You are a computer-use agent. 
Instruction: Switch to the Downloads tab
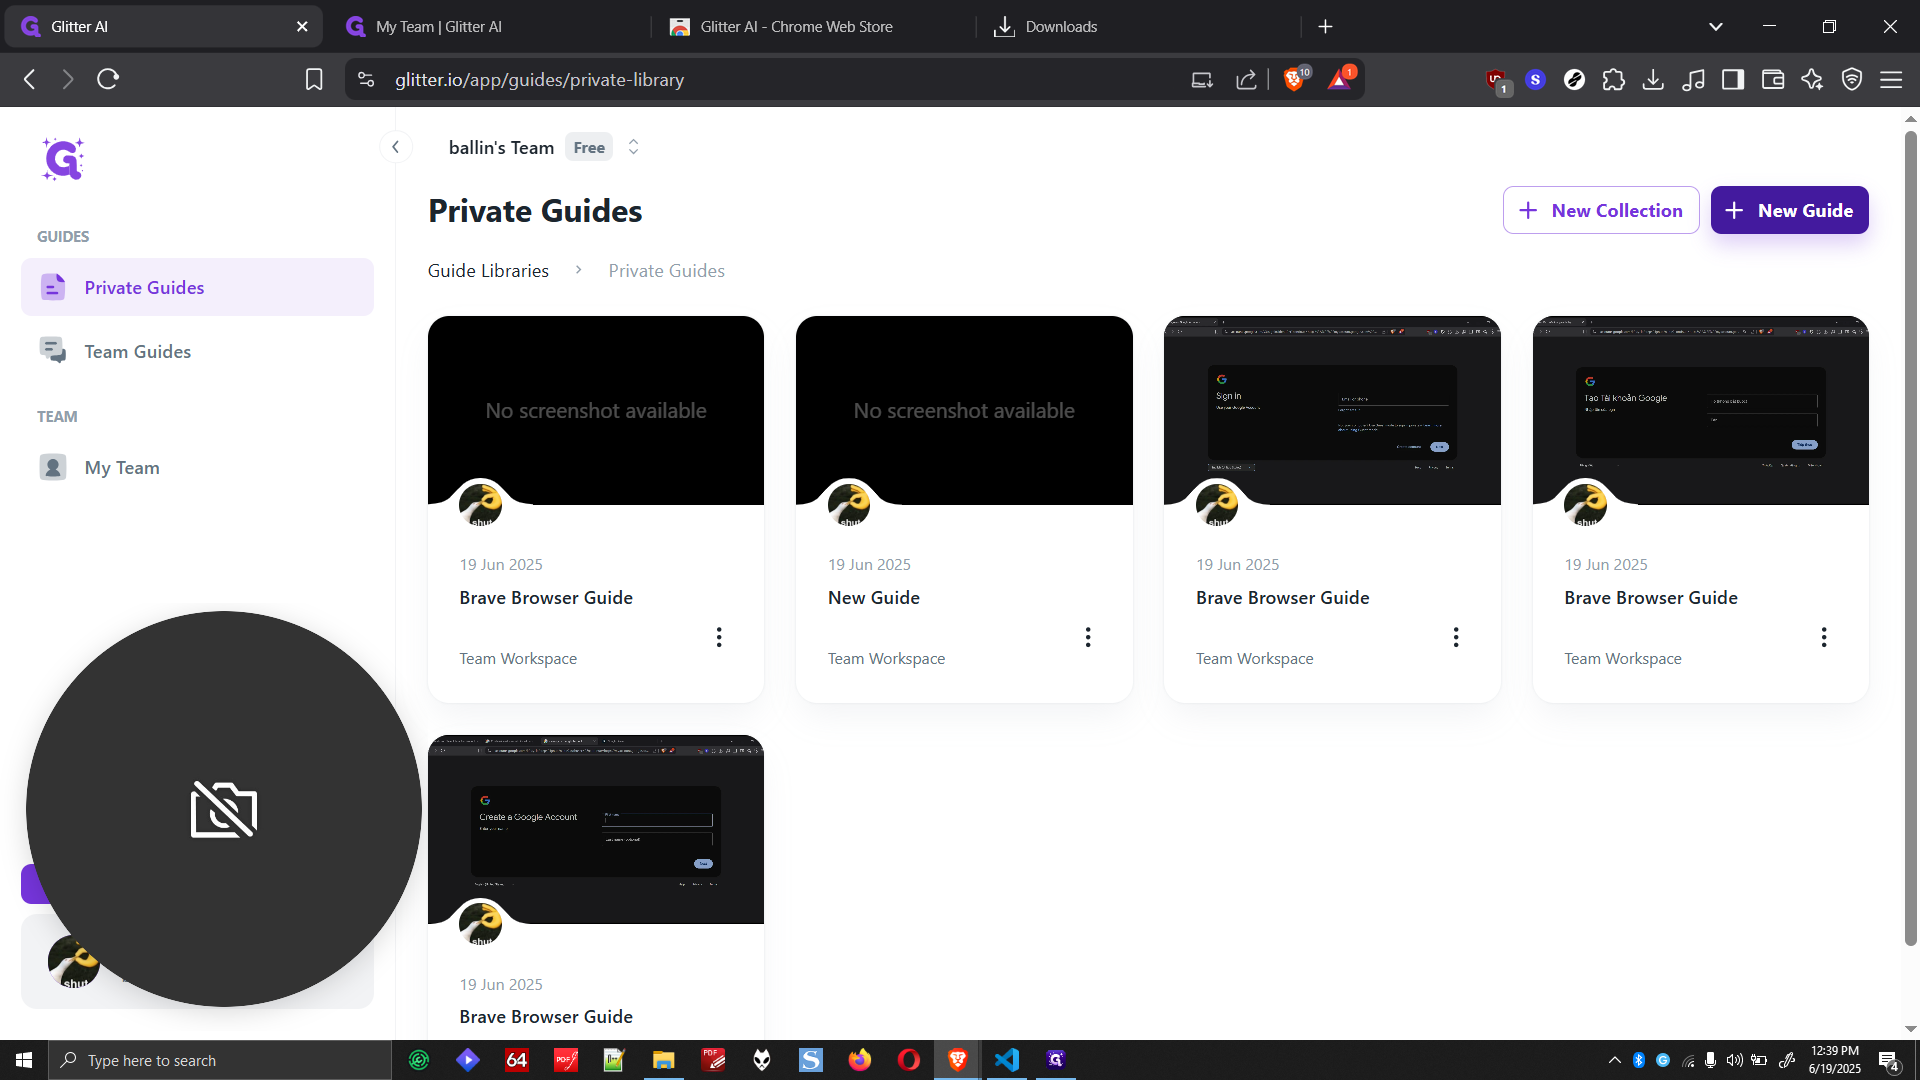coord(1136,27)
